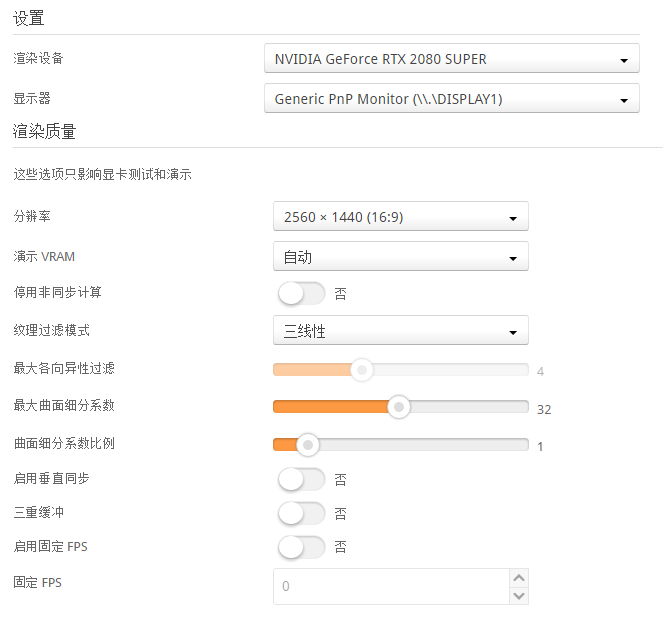Open the 演示 VRAM dropdown

400,257
